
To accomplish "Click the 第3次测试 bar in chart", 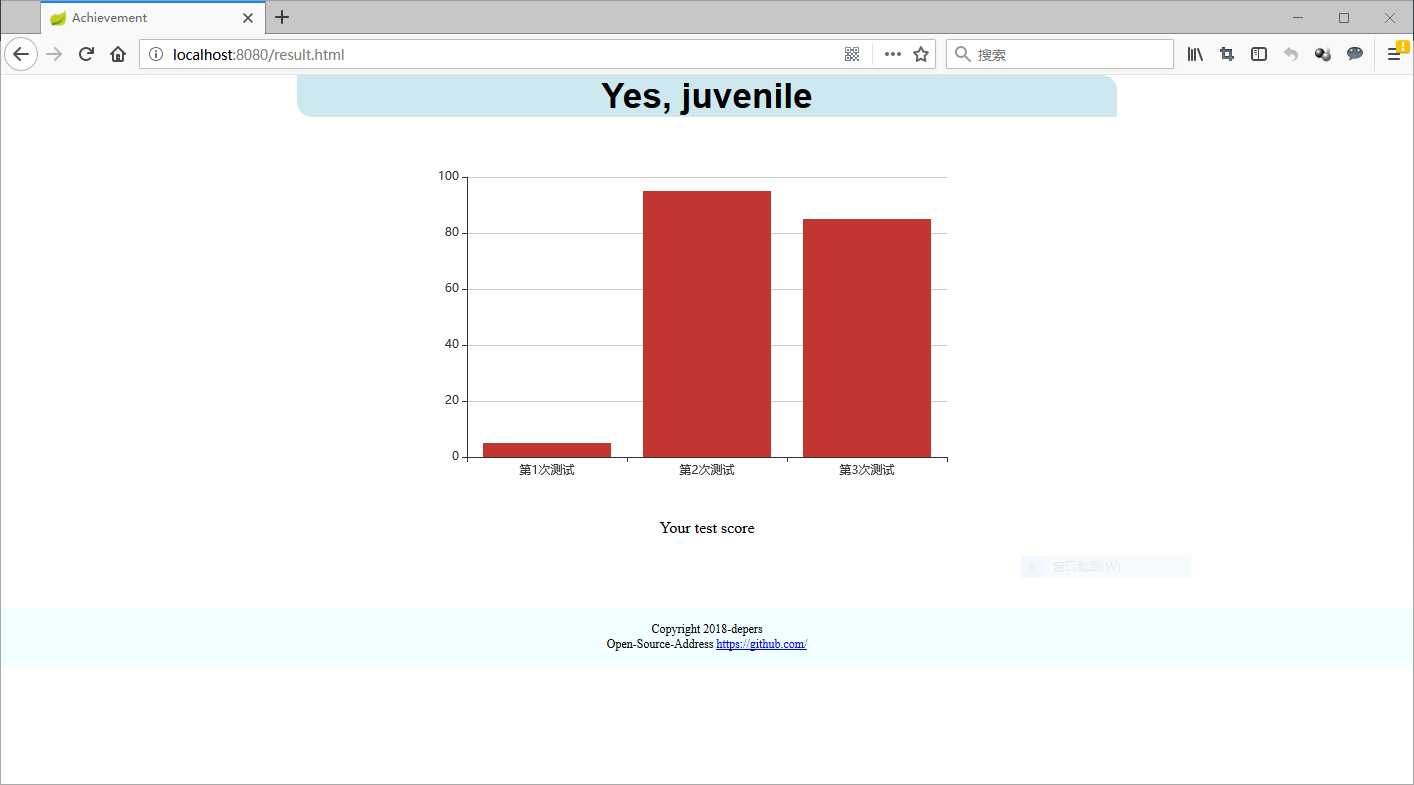I will (x=867, y=338).
